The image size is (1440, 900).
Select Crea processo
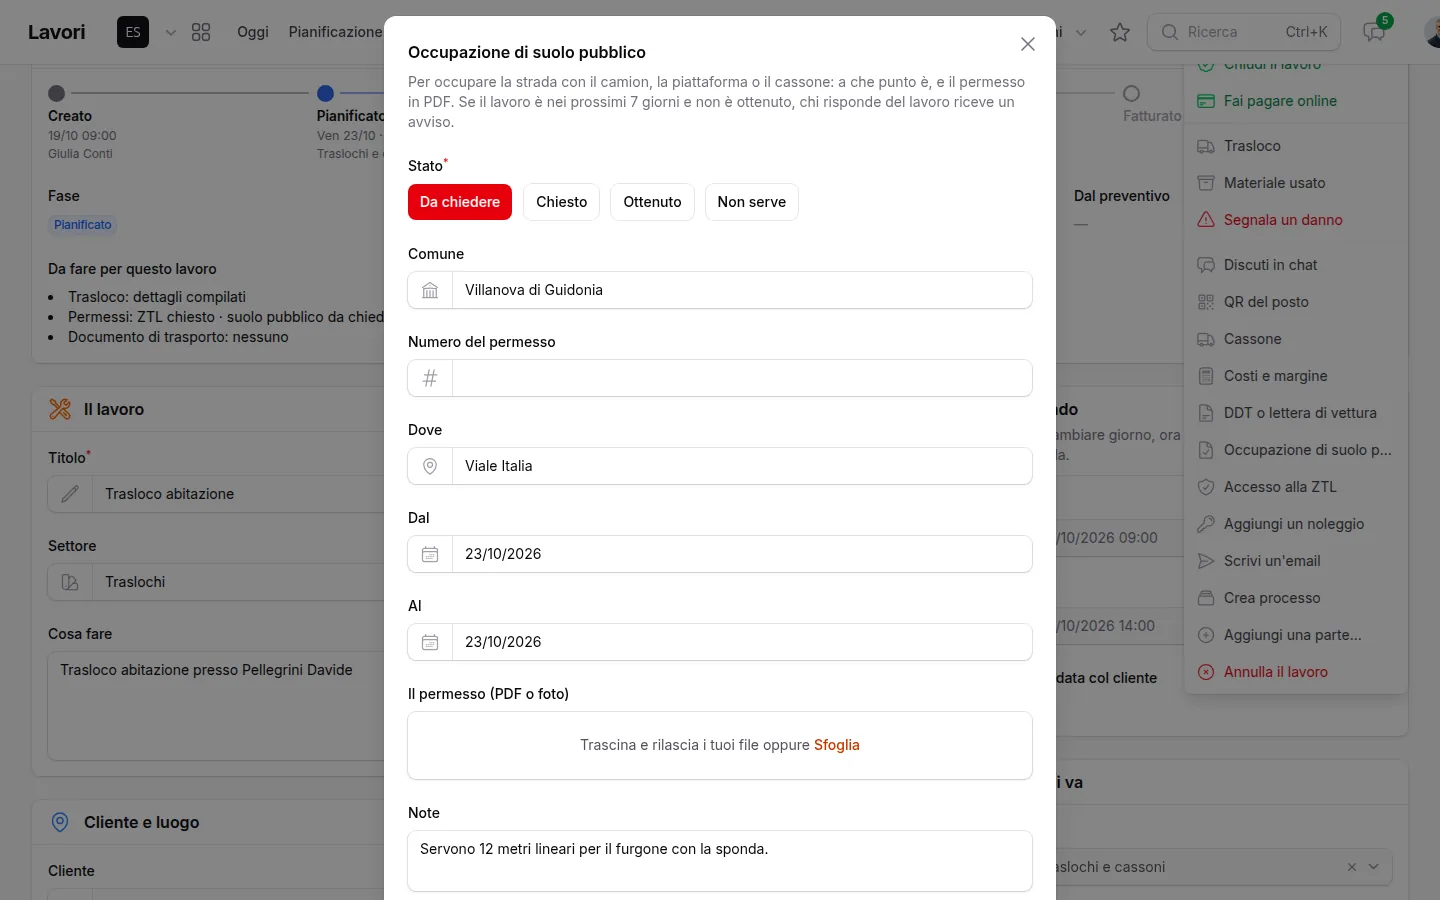pyautogui.click(x=1296, y=598)
